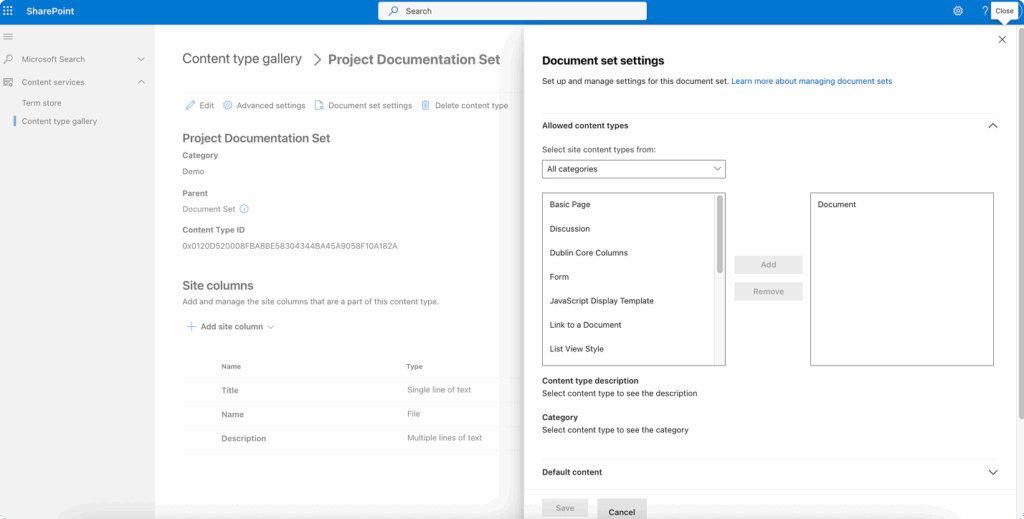Close the Document set settings panel

point(1002,40)
